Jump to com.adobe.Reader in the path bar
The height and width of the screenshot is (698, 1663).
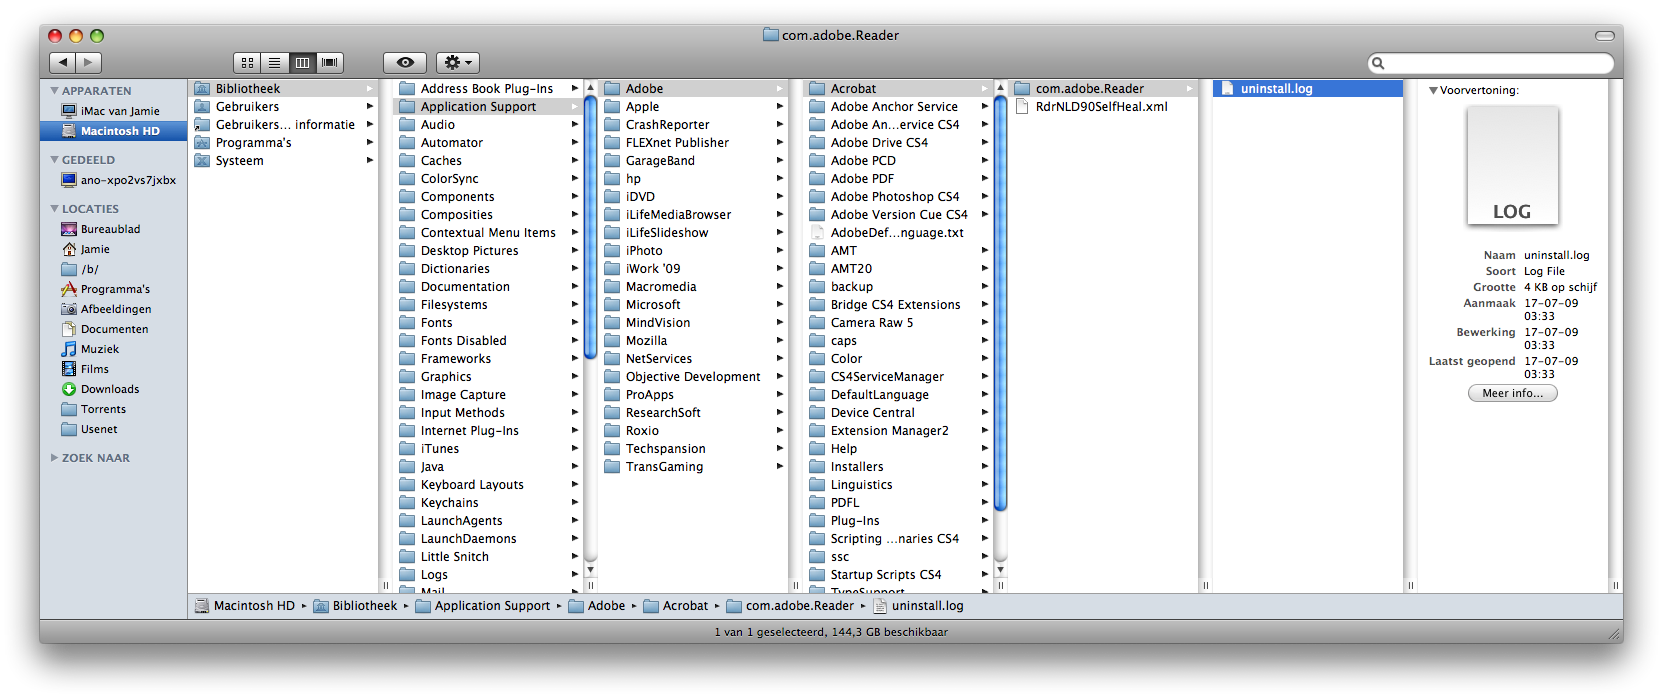click(x=790, y=606)
